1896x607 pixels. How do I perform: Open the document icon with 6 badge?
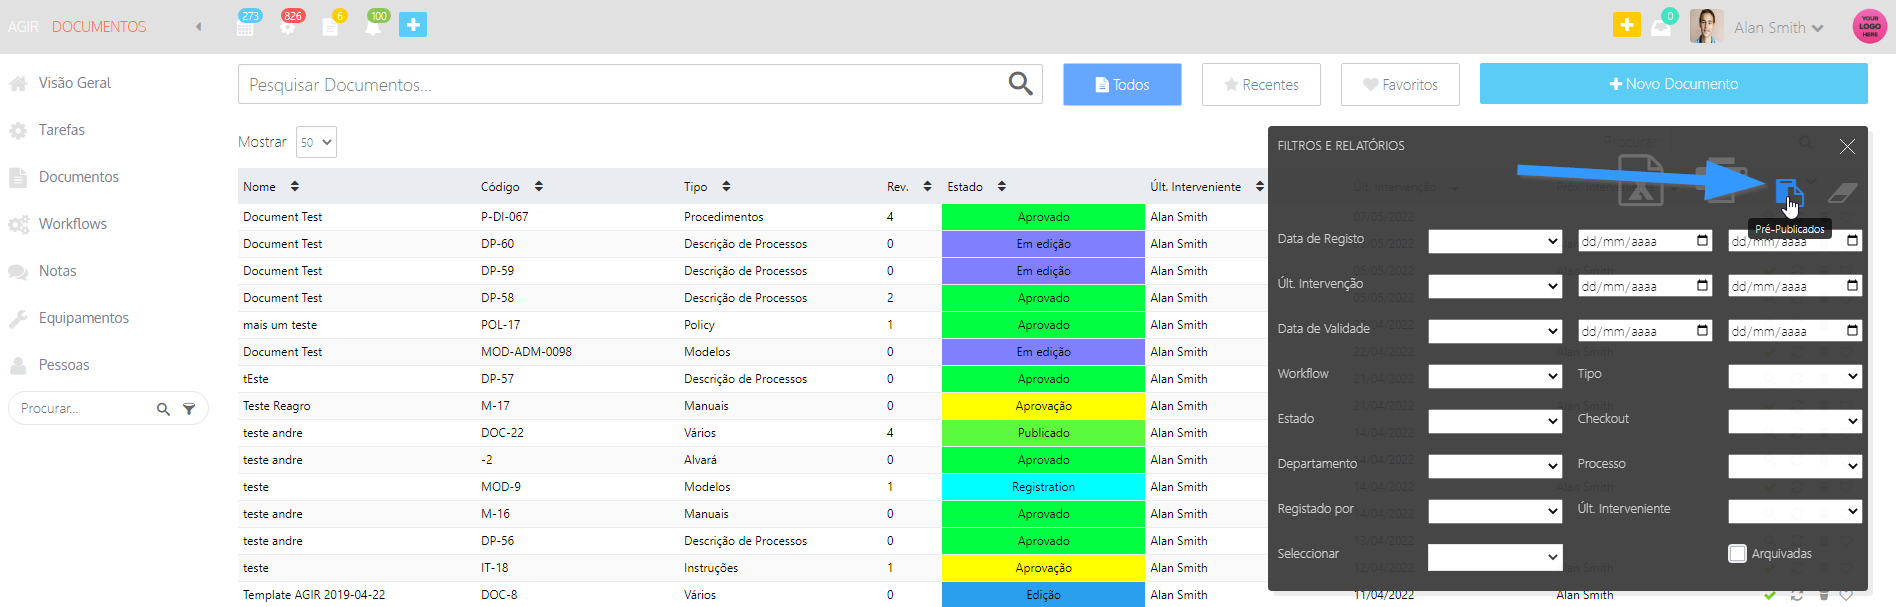pyautogui.click(x=331, y=26)
